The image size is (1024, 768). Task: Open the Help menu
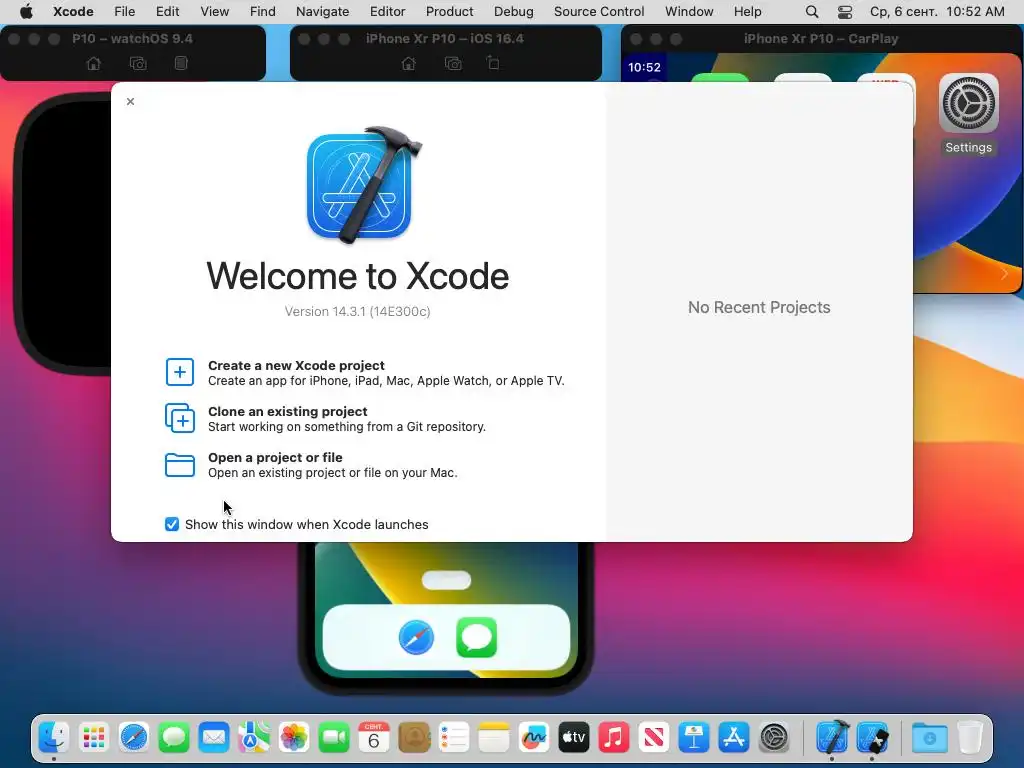[747, 12]
